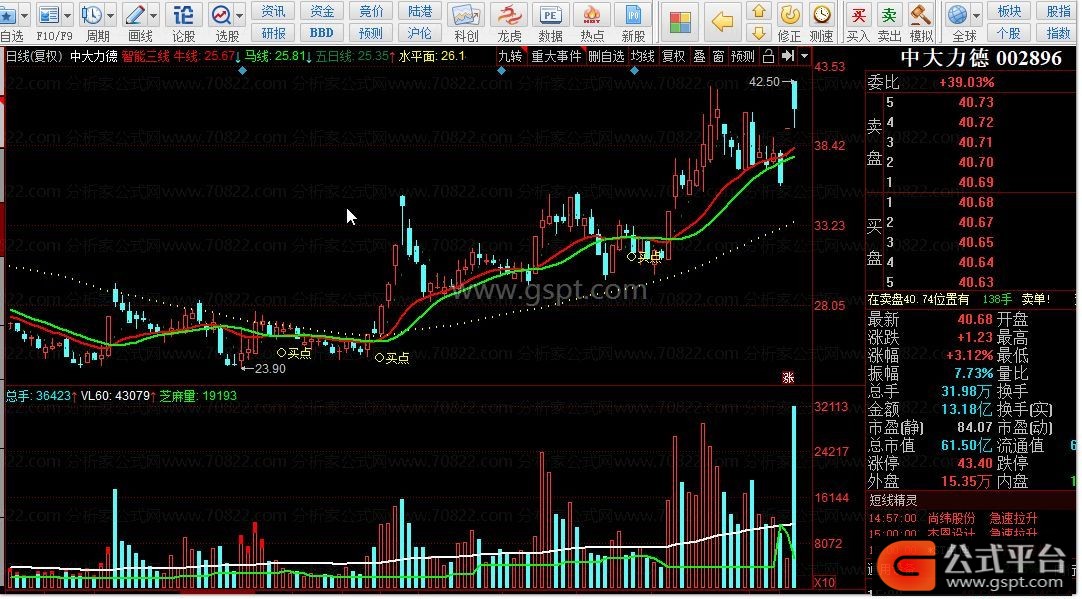Go back with the yellow left arrow
The image size is (1082, 599).
pyautogui.click(x=722, y=22)
